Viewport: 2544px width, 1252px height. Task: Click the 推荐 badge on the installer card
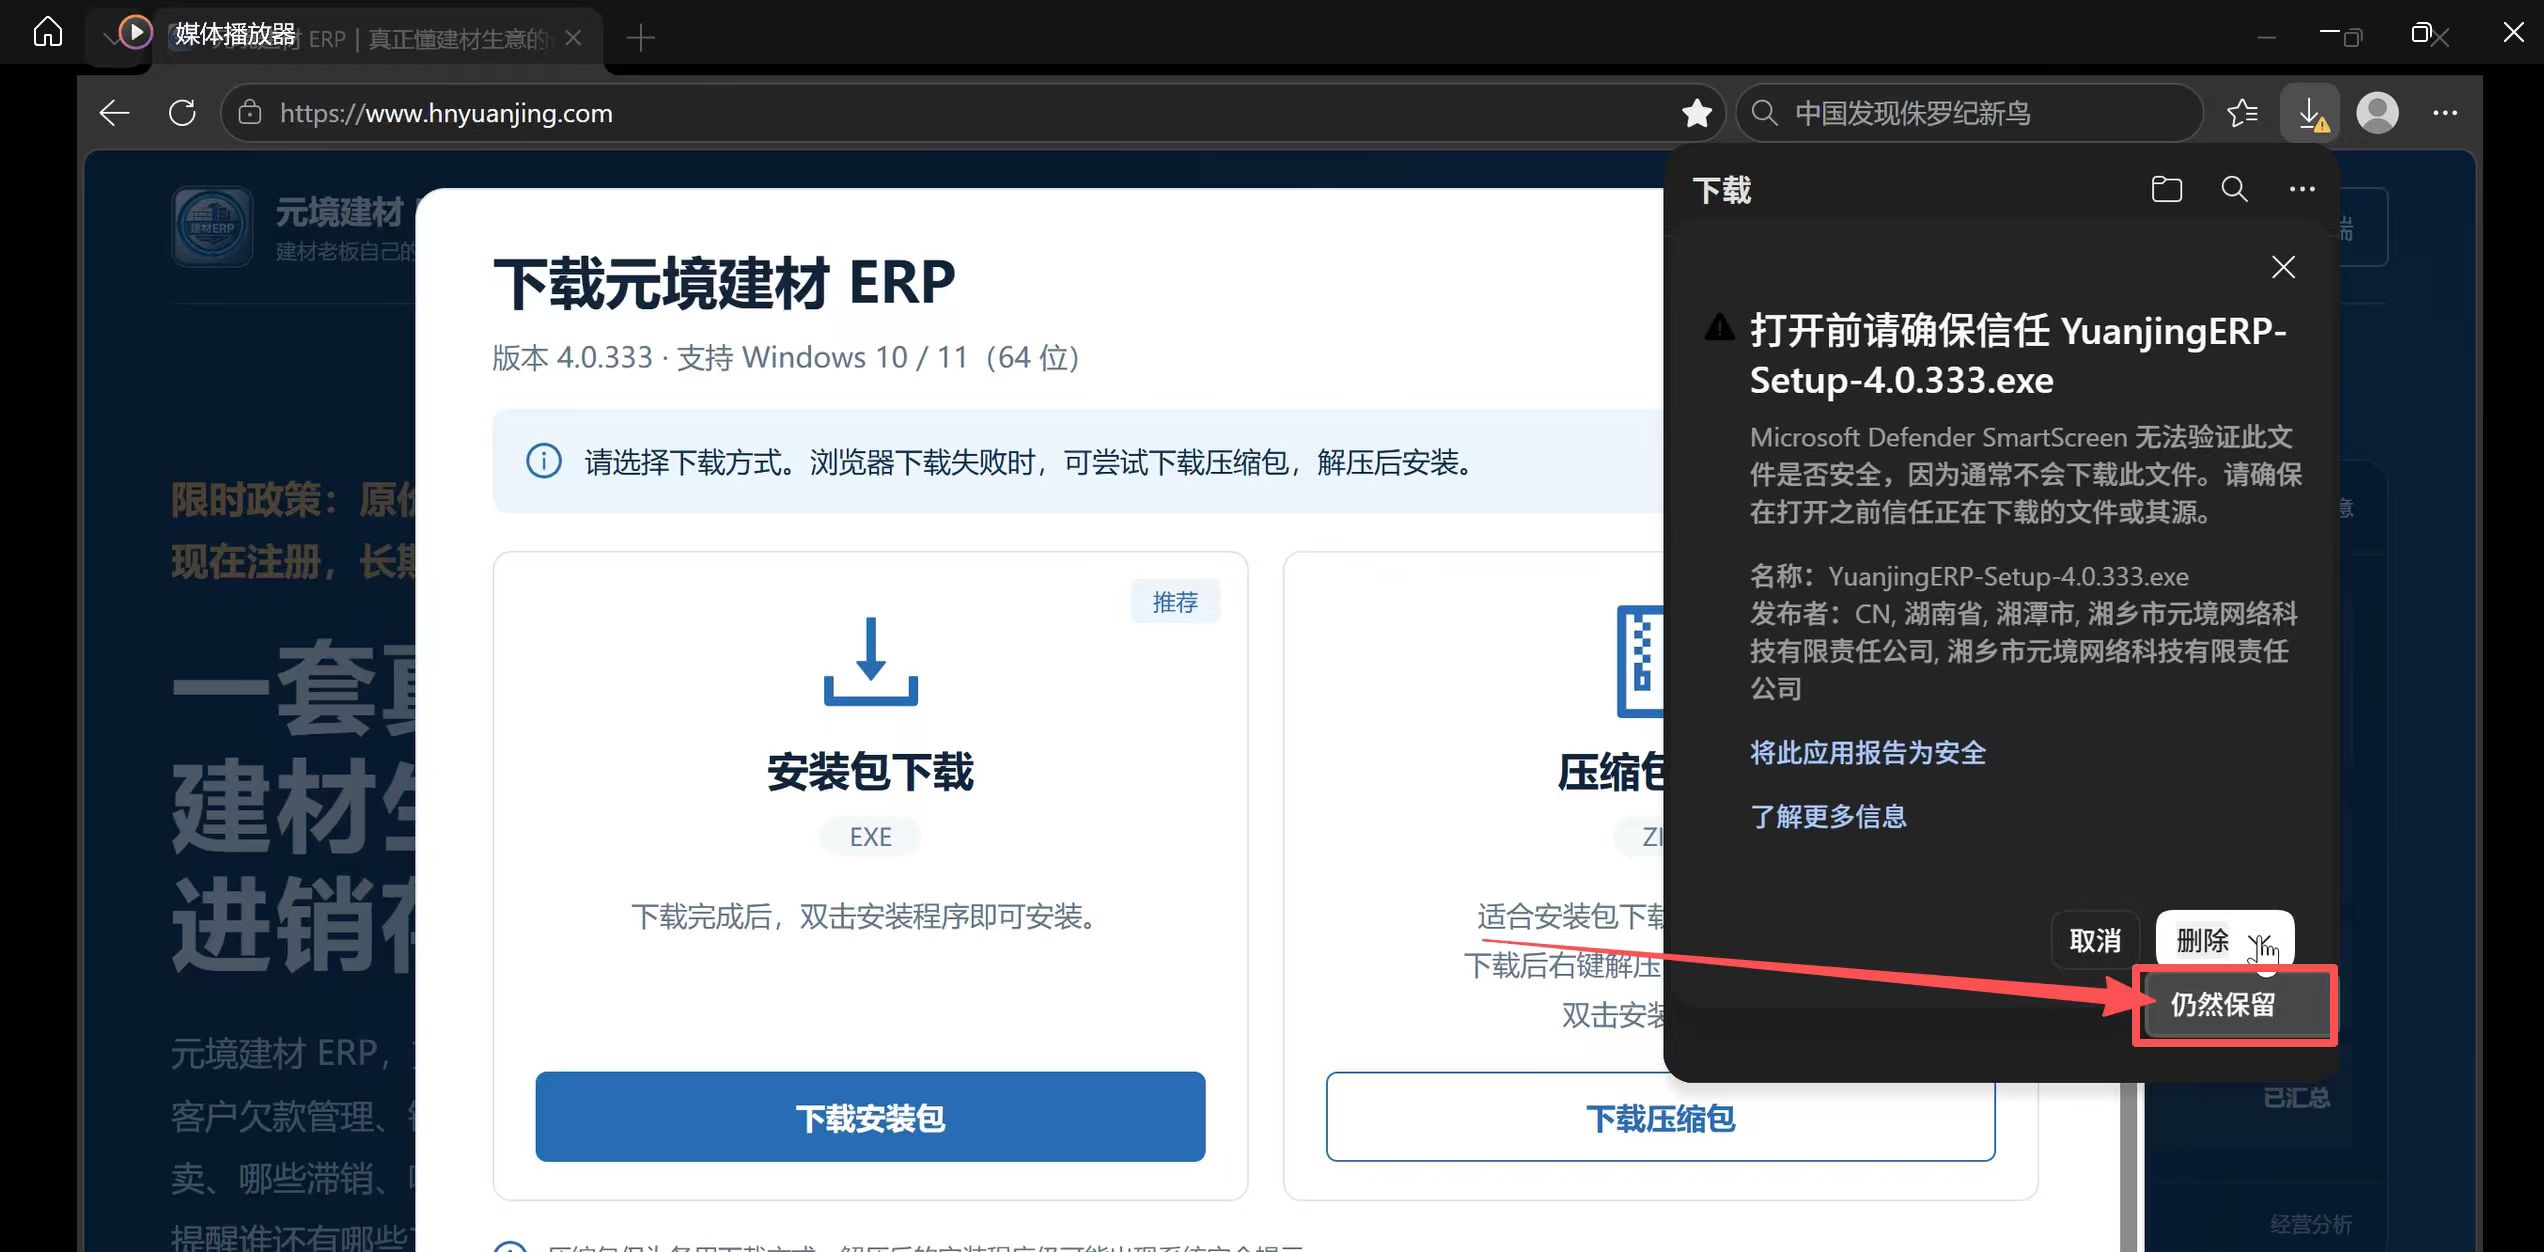(1175, 602)
